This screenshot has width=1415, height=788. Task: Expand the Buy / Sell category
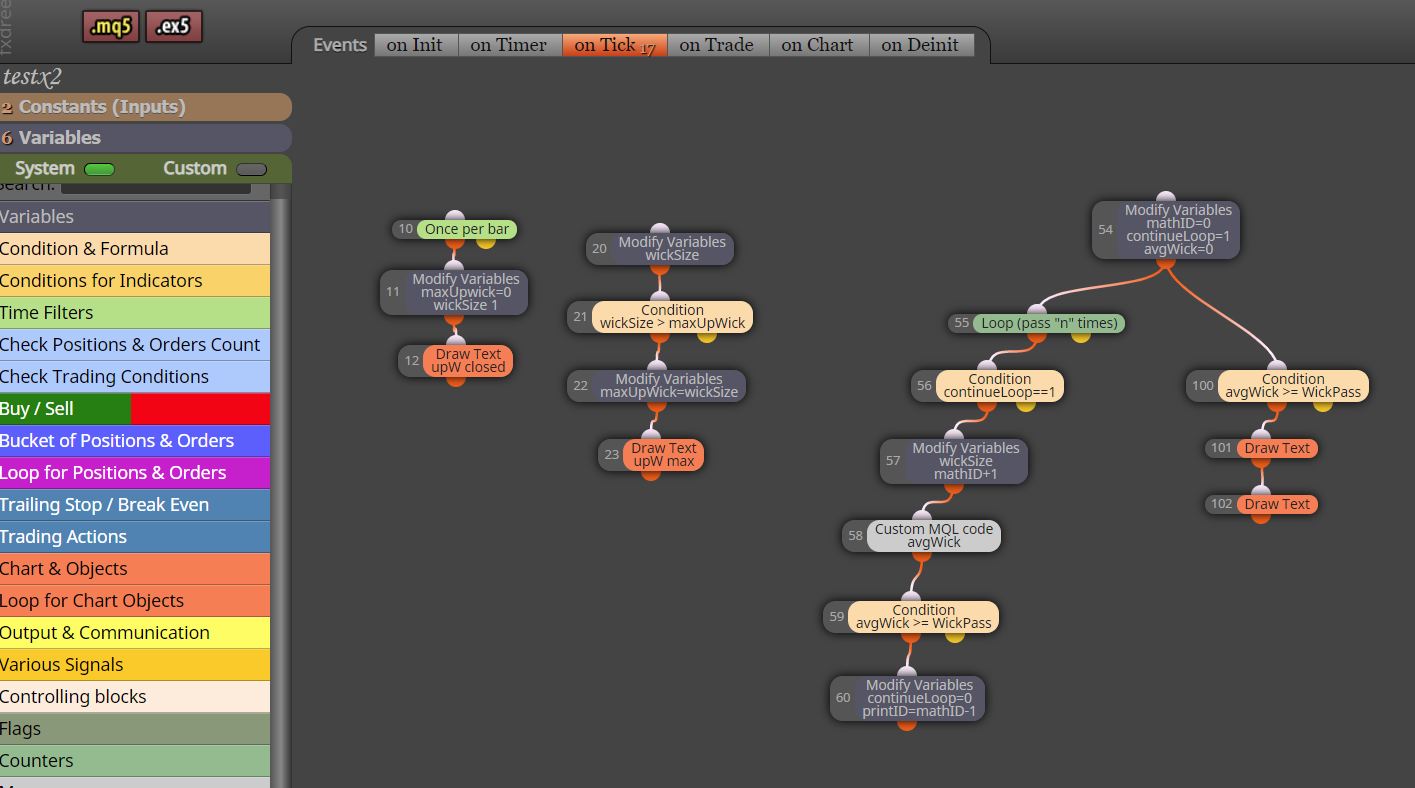[135, 409]
